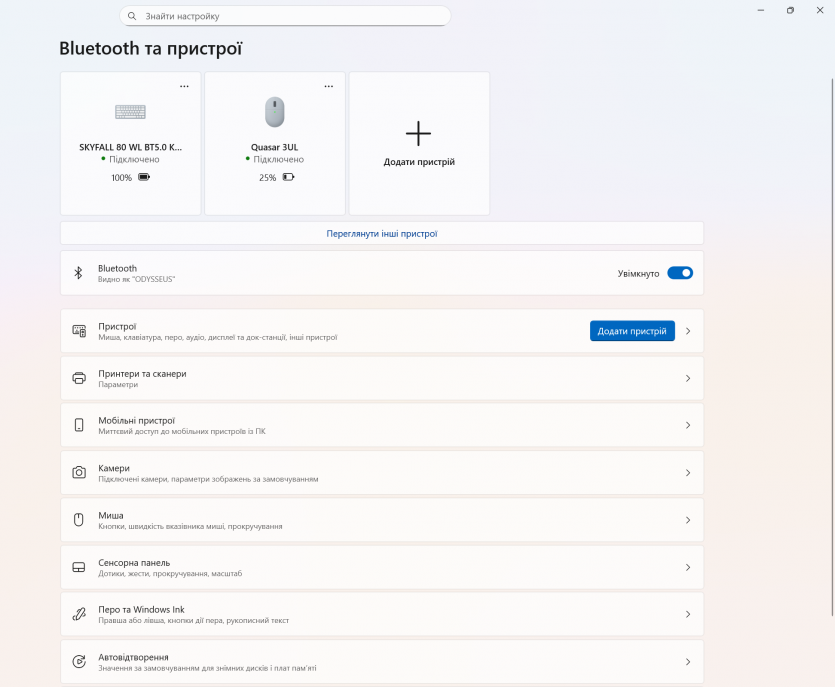The width and height of the screenshot is (835, 687).
Task: Click the Миша mouse icon
Action: click(x=79, y=520)
